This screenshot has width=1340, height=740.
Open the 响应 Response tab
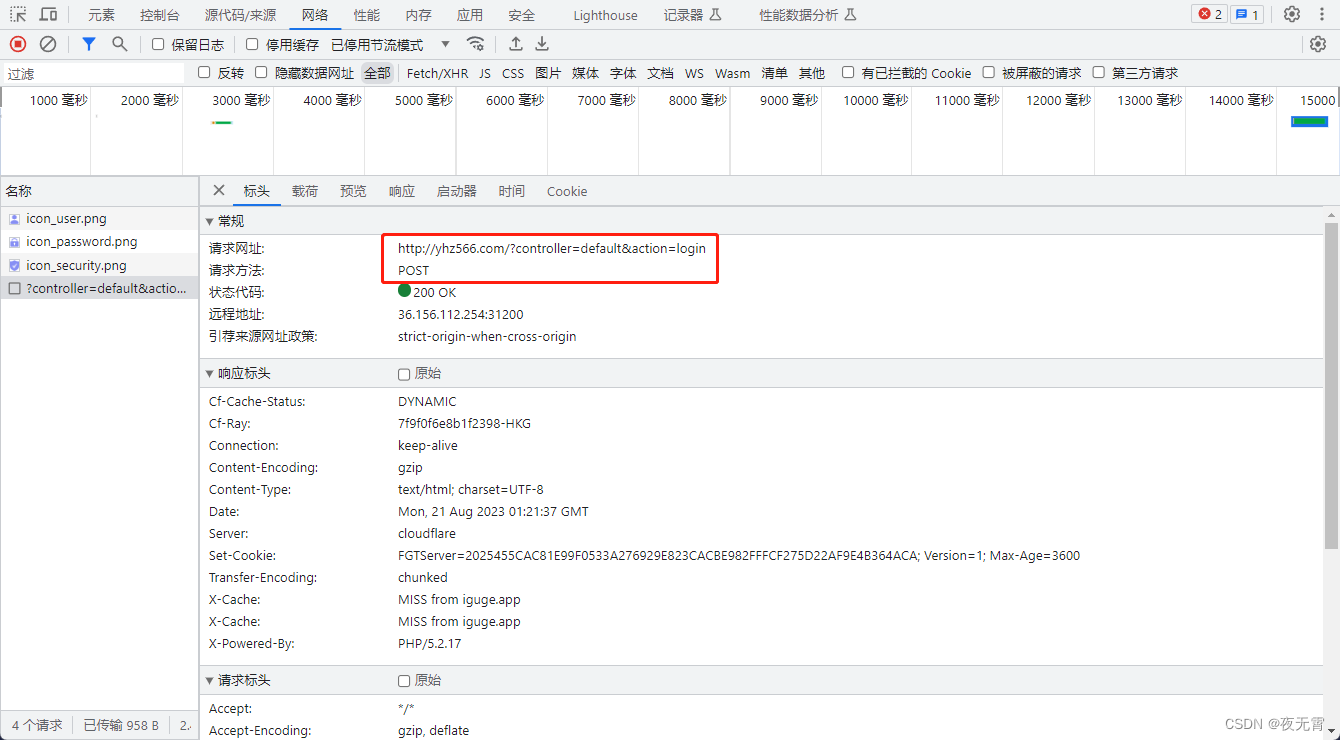(x=402, y=191)
